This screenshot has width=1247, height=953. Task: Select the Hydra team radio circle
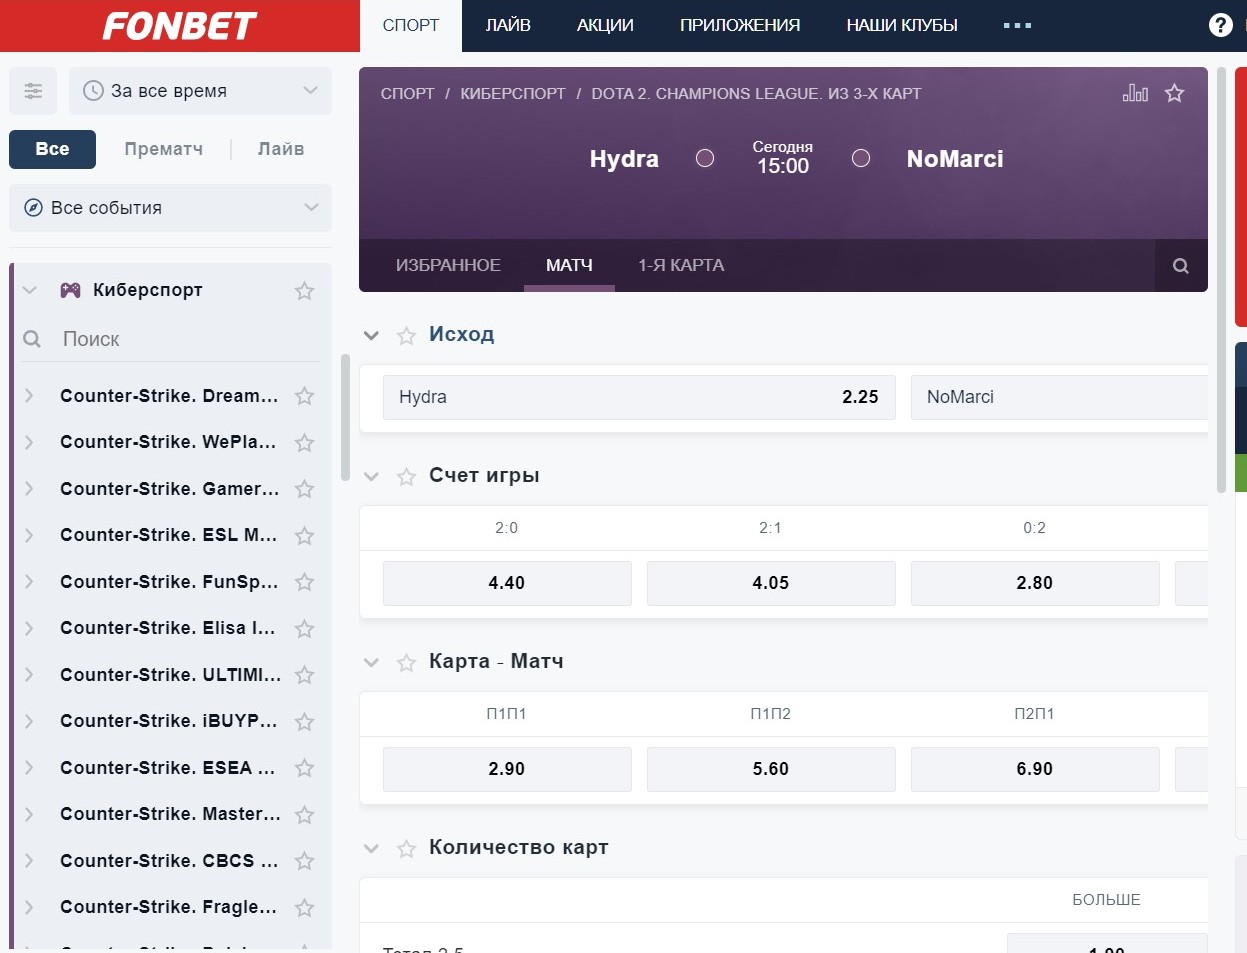click(705, 158)
